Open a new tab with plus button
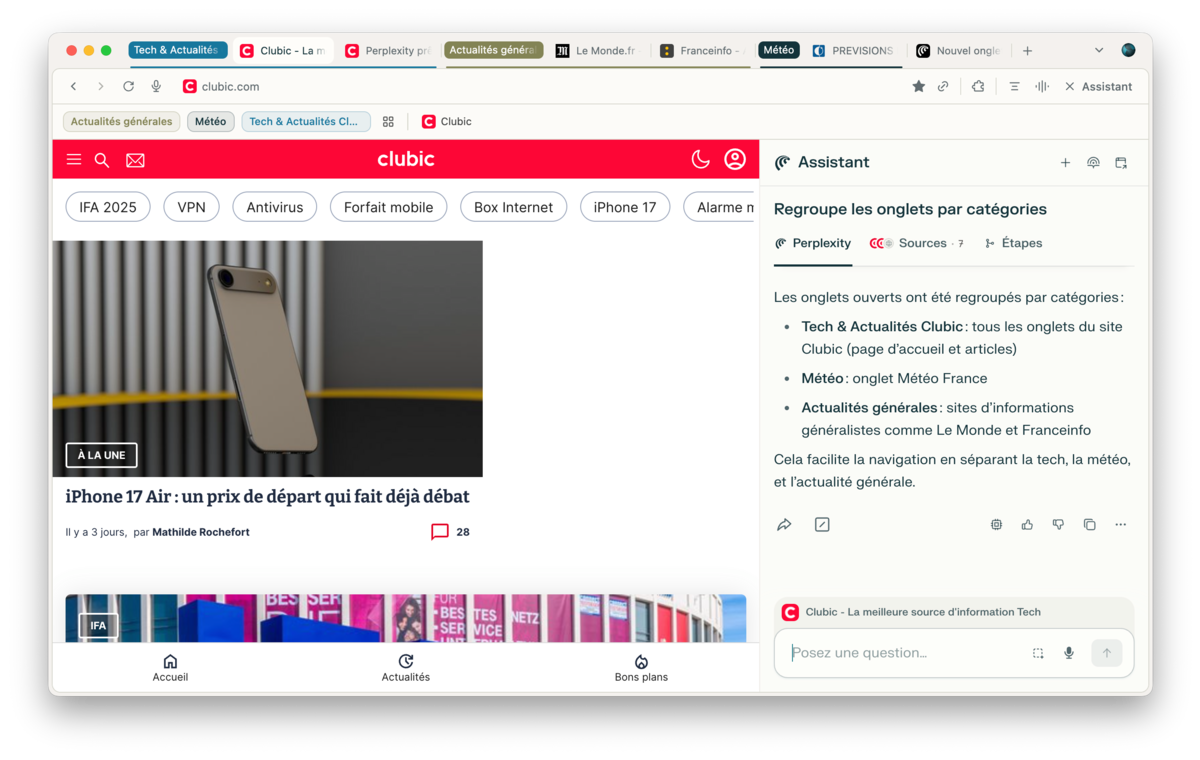The width and height of the screenshot is (1200, 760). 1027,51
